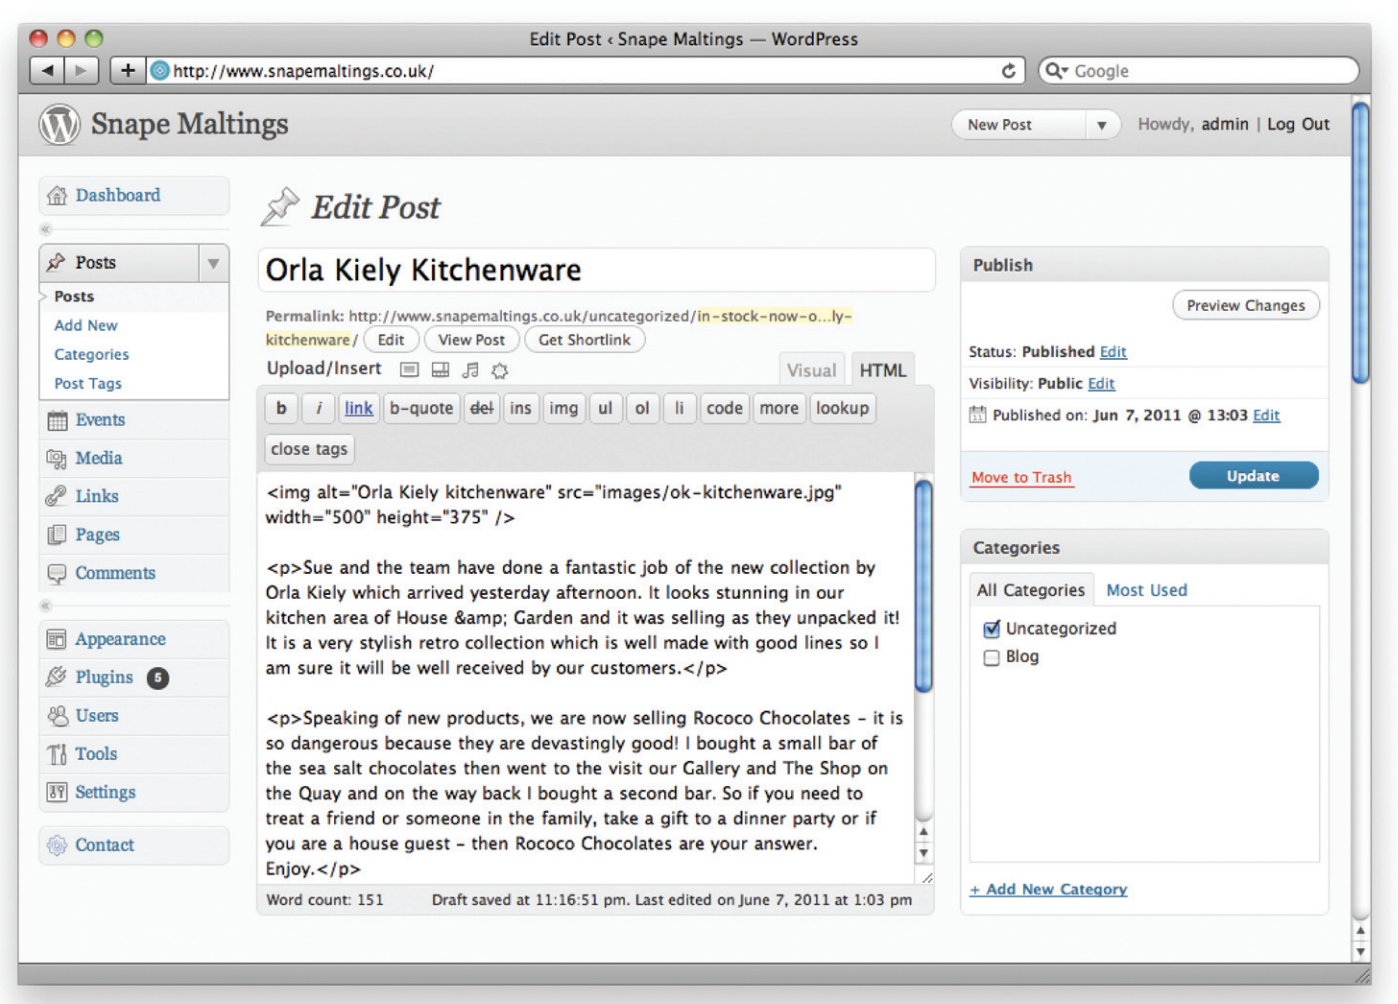Open the Post Tags submenu item

[x=88, y=383]
